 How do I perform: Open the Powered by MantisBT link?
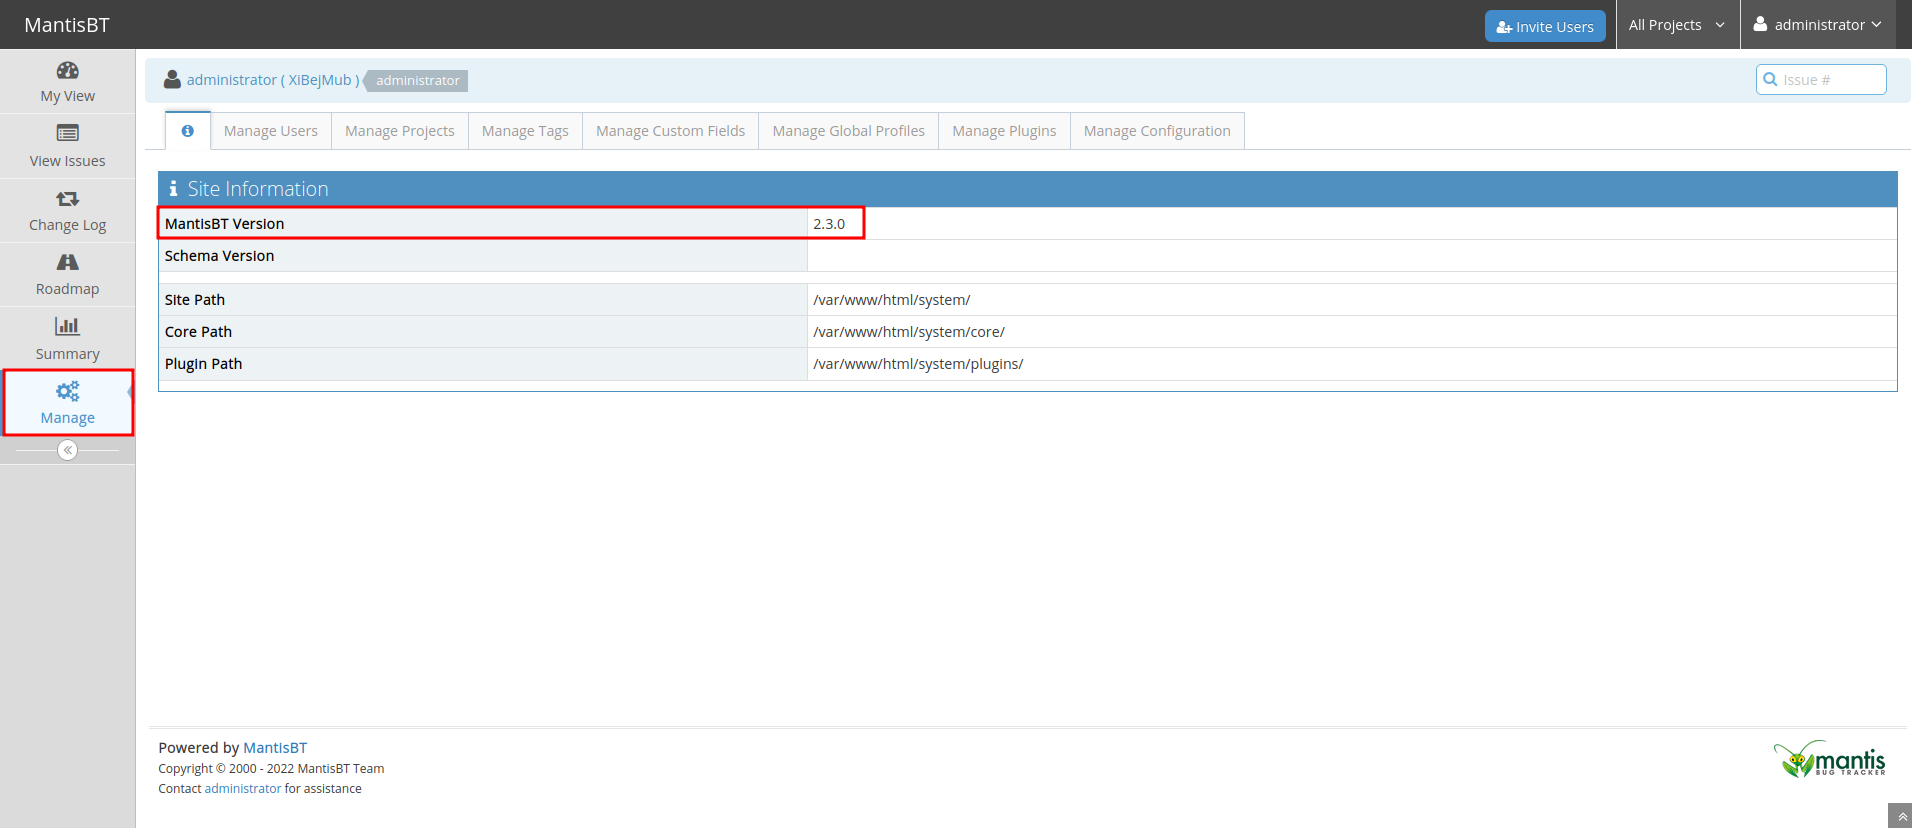coord(275,748)
